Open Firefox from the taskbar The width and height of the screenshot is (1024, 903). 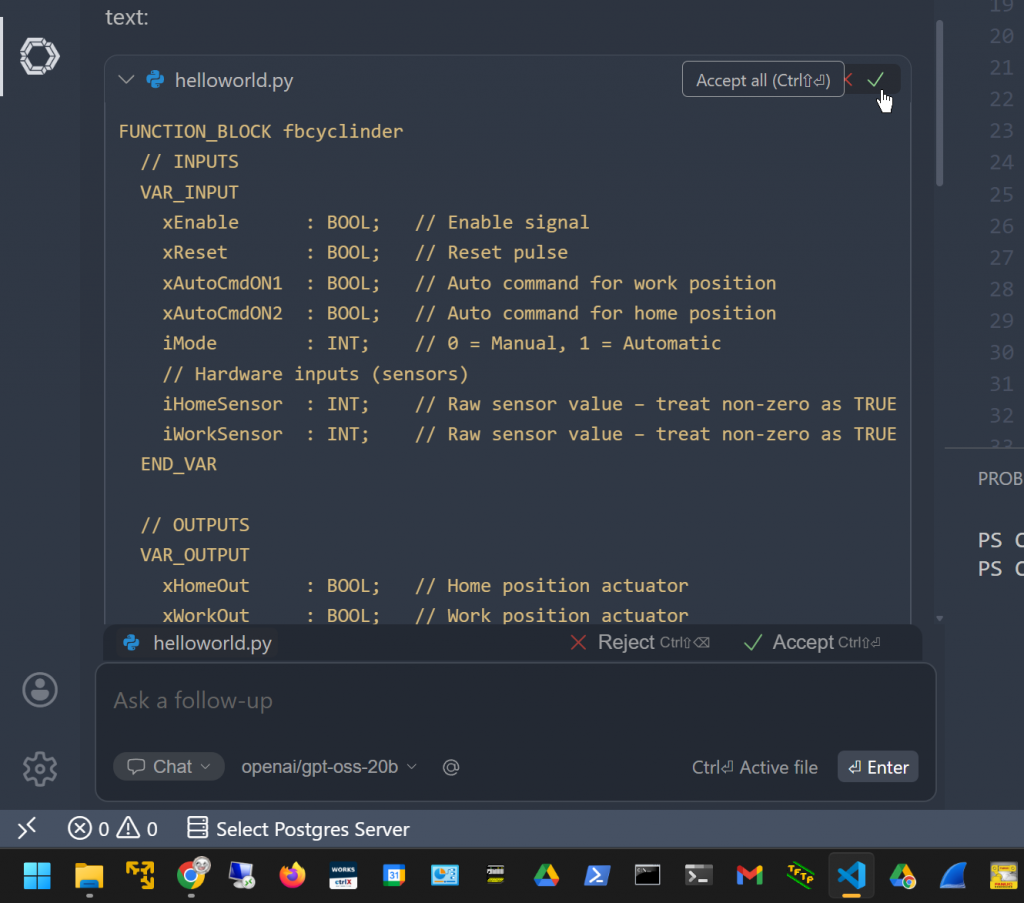(x=292, y=875)
